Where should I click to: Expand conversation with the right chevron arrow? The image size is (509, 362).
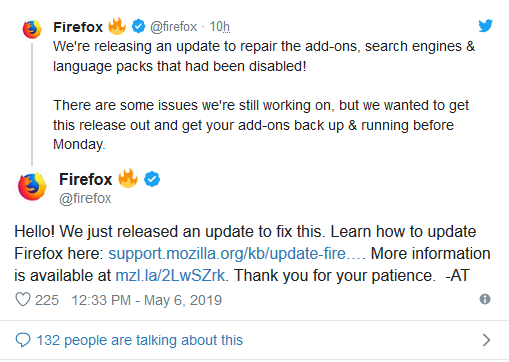[486, 340]
